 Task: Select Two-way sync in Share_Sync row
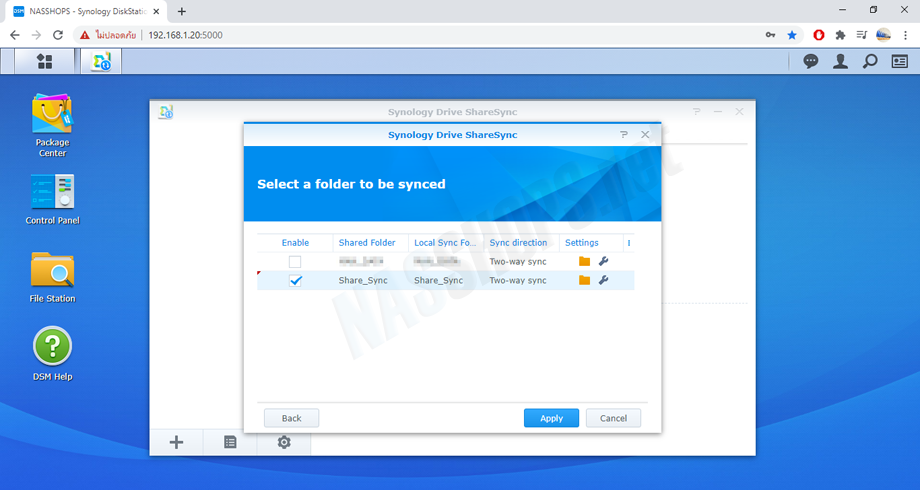pos(518,281)
